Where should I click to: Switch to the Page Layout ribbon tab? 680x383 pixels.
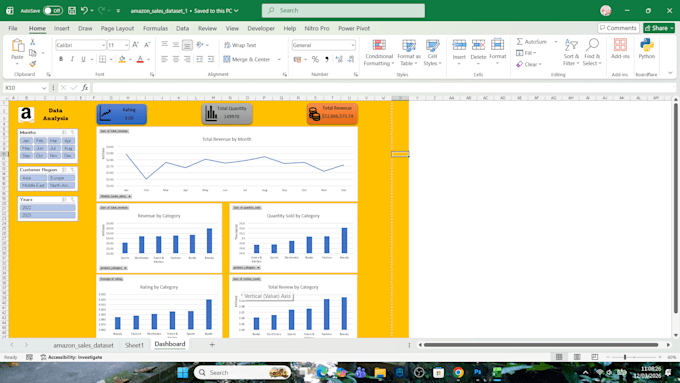click(117, 28)
